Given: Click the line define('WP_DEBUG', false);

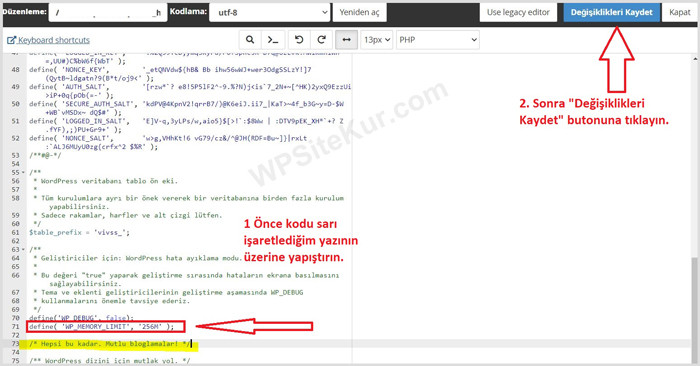Looking at the screenshot, I should [81, 318].
